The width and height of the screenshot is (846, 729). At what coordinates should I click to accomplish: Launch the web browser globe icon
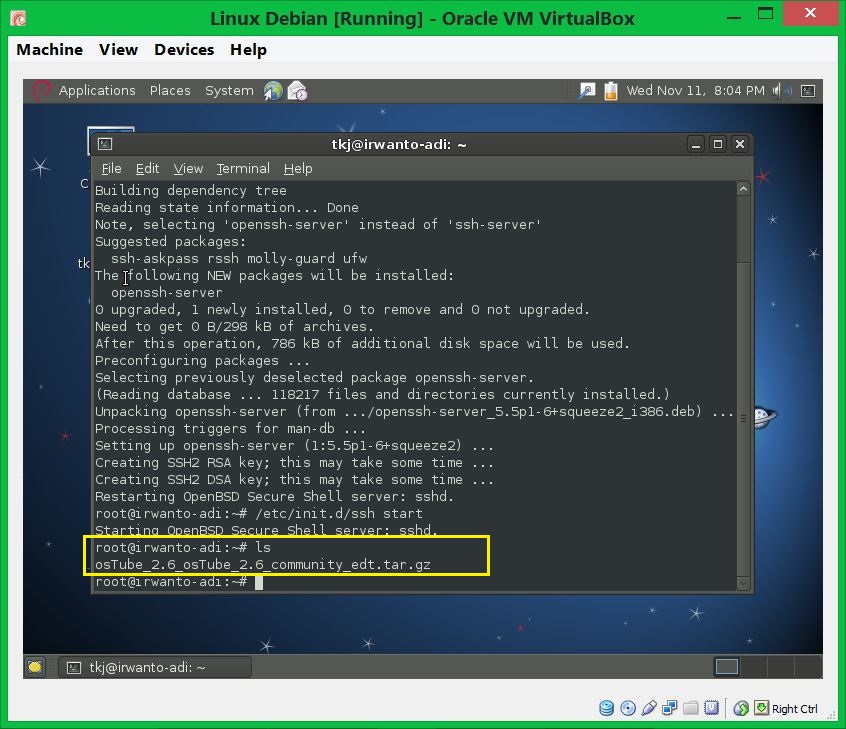(x=273, y=91)
